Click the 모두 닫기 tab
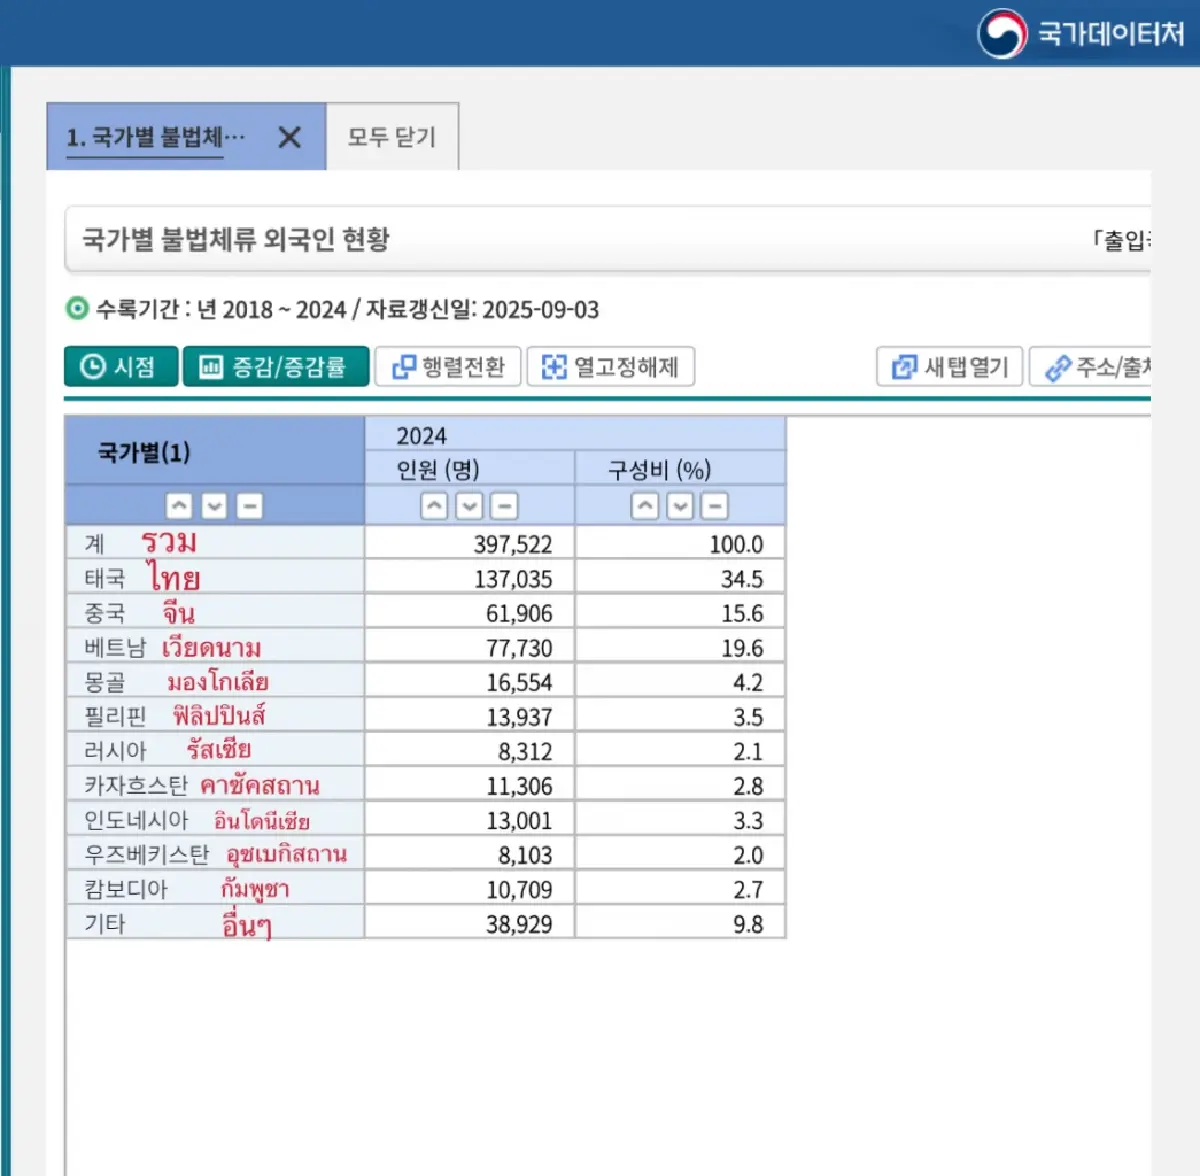The height and width of the screenshot is (1176, 1200). [x=392, y=136]
